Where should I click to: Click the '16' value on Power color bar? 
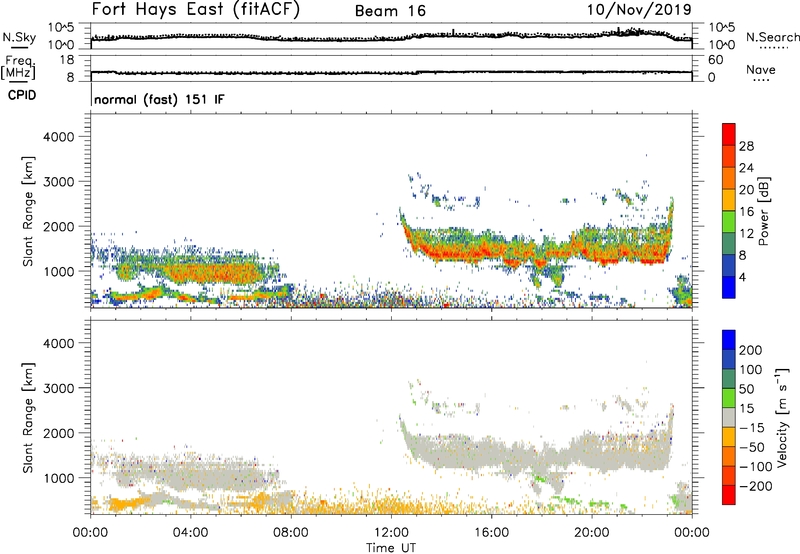[746, 212]
